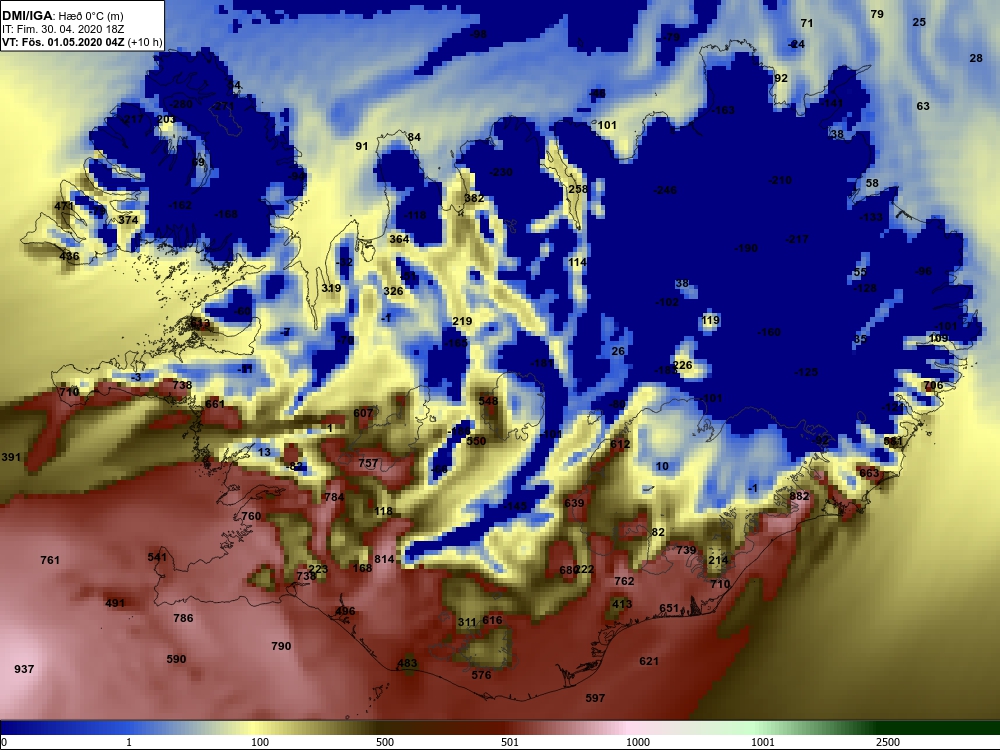The height and width of the screenshot is (750, 1000).
Task: Click the map value 784
Action: [334, 497]
